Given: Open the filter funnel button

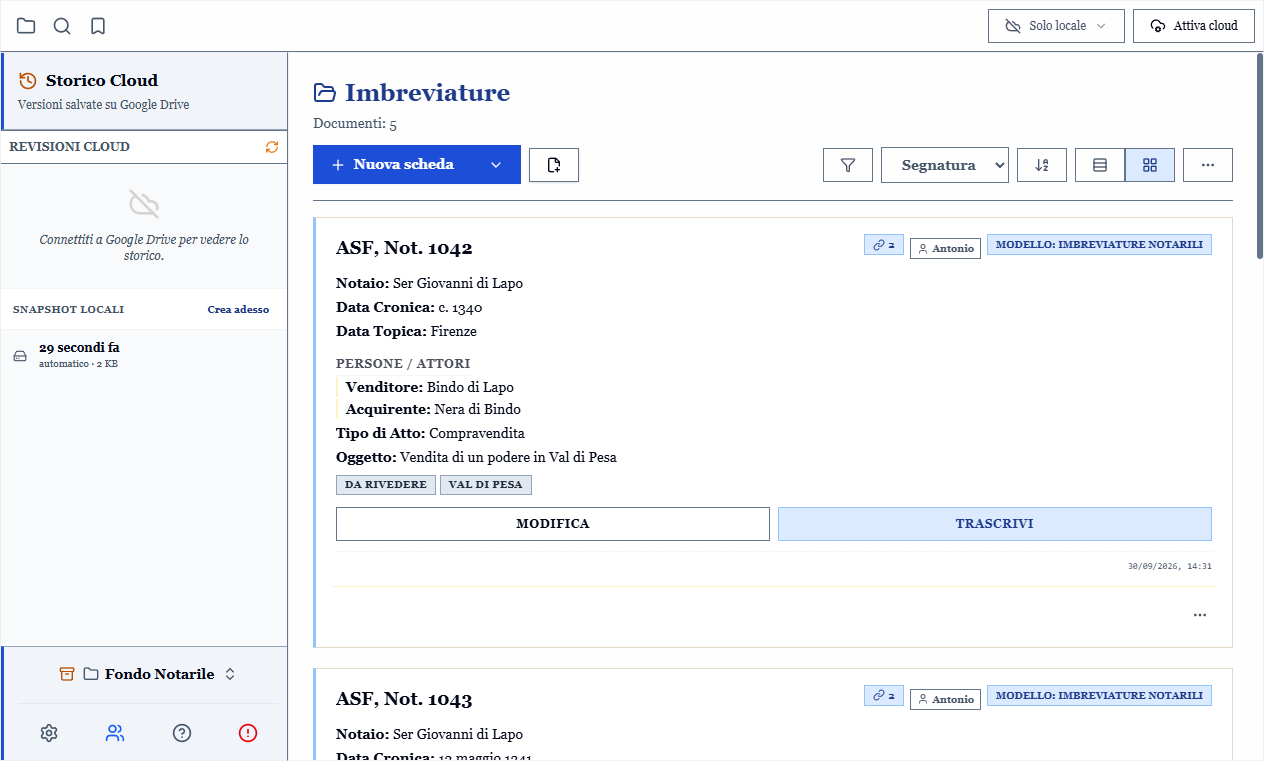Looking at the screenshot, I should click(848, 165).
